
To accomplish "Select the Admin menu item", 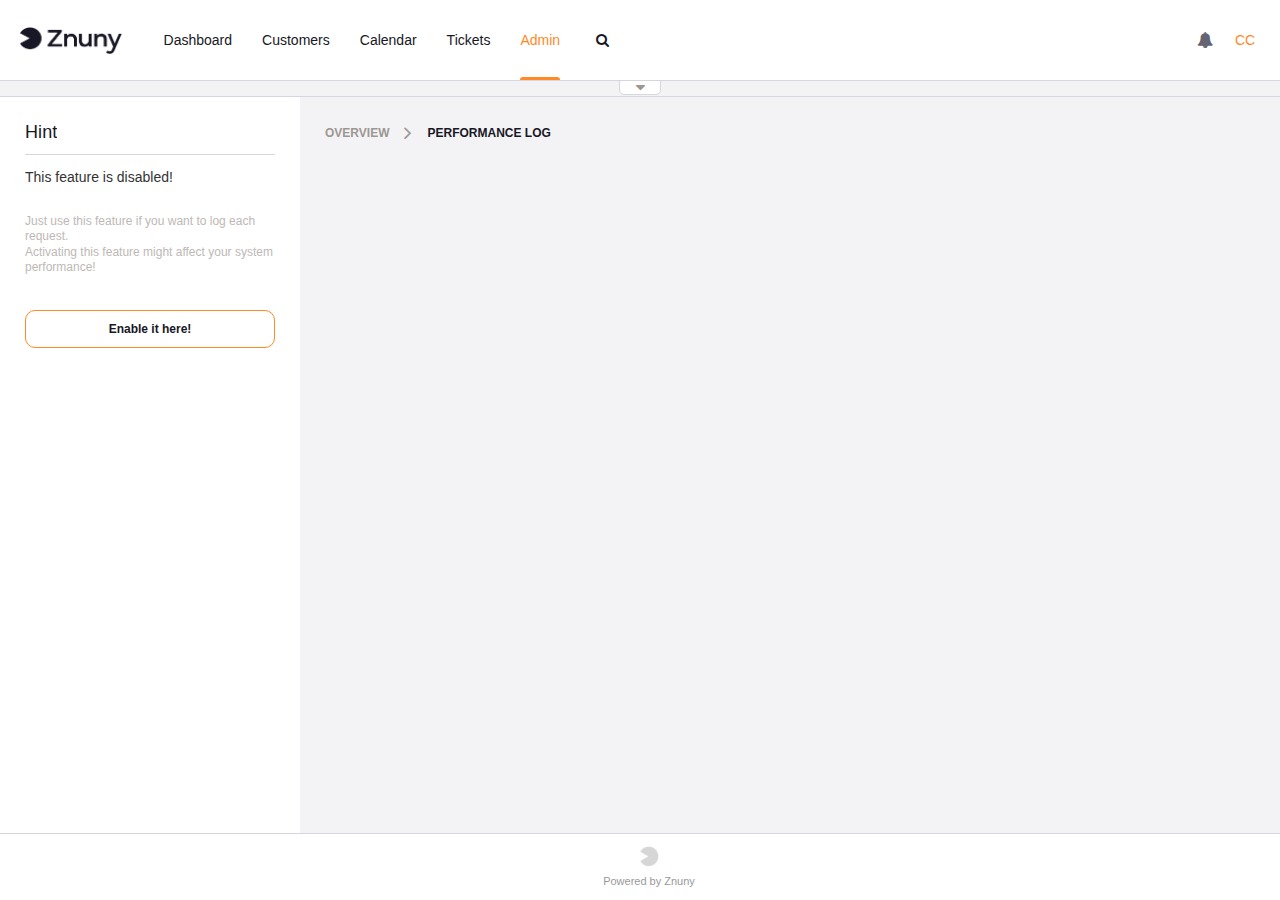I will [x=540, y=40].
